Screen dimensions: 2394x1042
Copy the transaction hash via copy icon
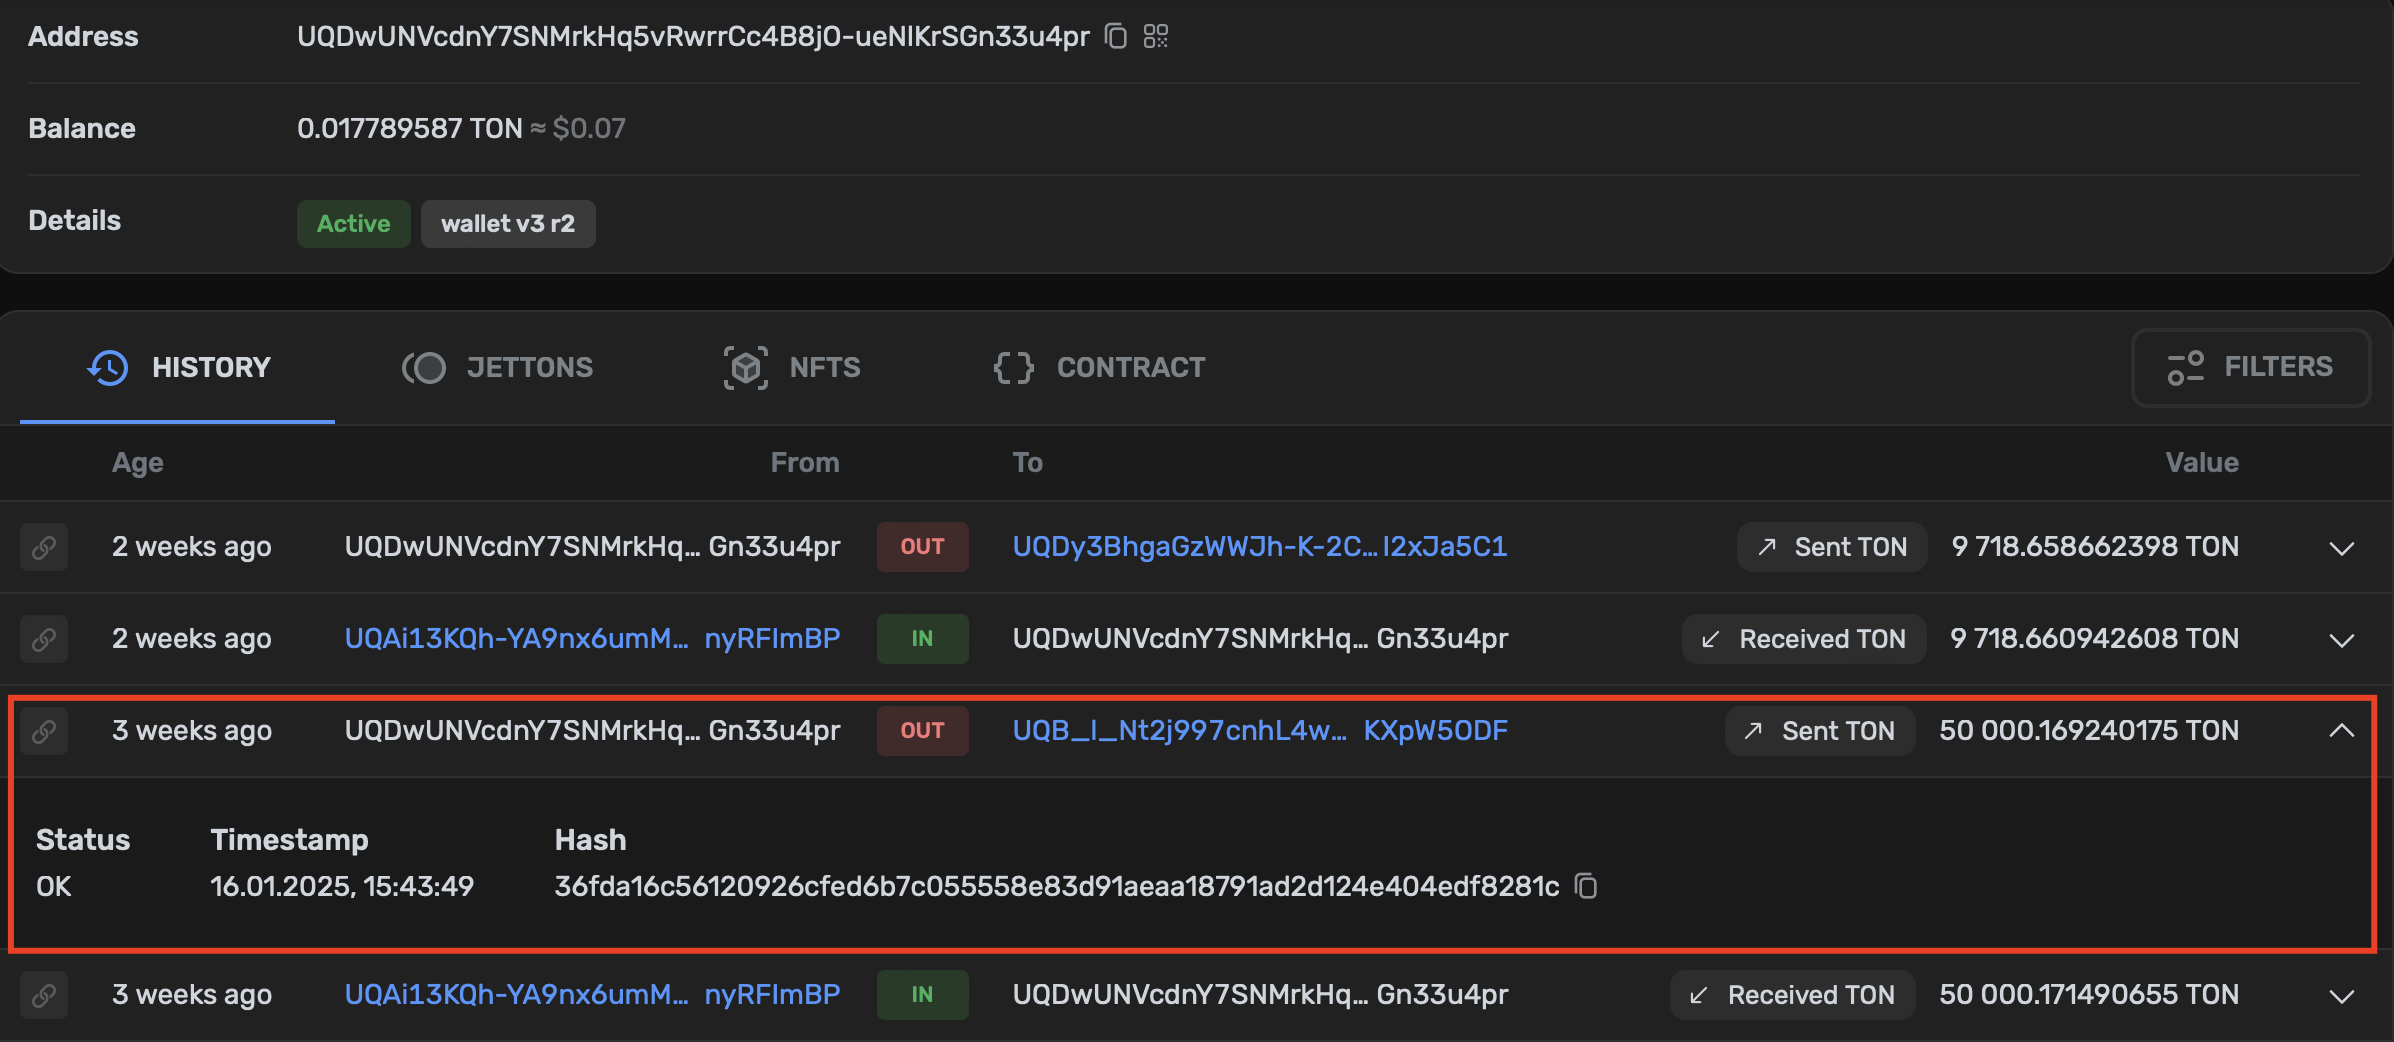click(x=1586, y=886)
